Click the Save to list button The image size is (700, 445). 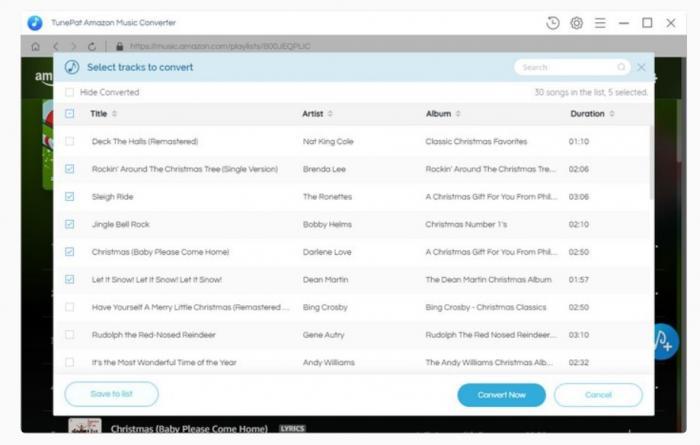click(112, 394)
